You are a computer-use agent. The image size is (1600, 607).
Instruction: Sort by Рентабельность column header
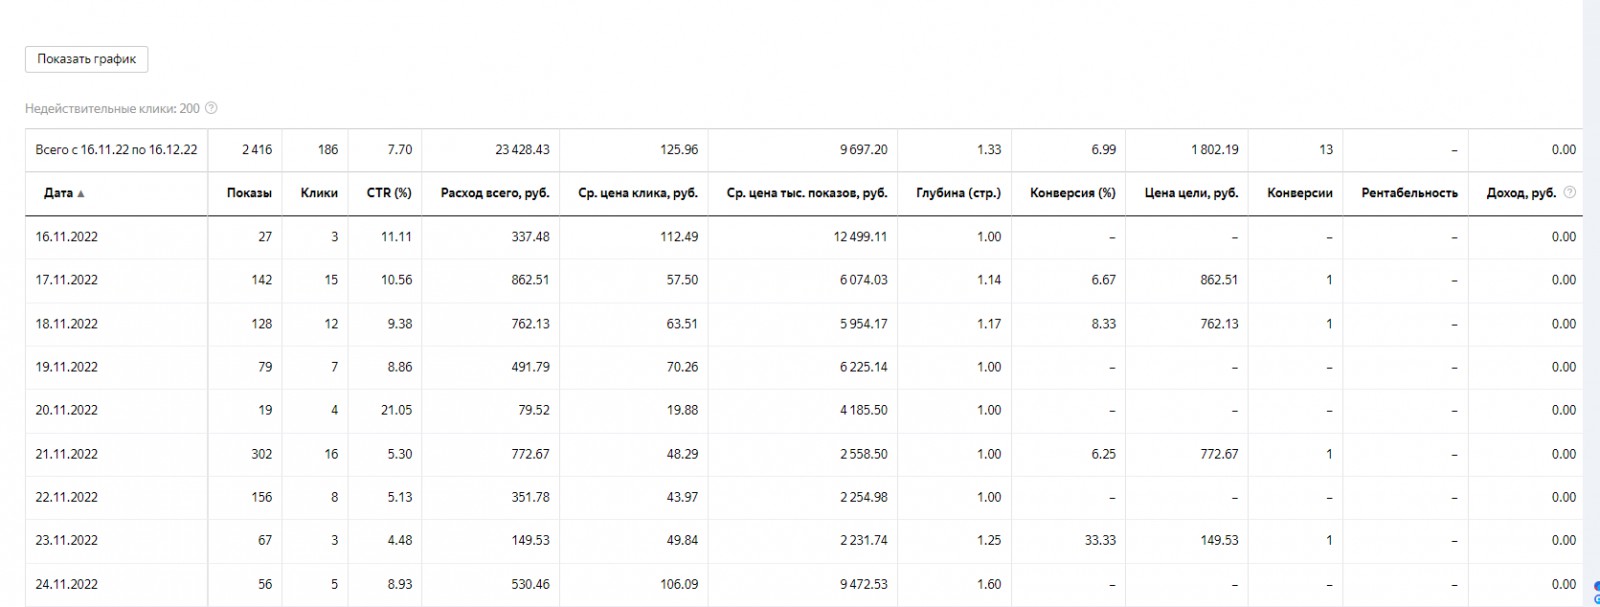click(x=1409, y=193)
